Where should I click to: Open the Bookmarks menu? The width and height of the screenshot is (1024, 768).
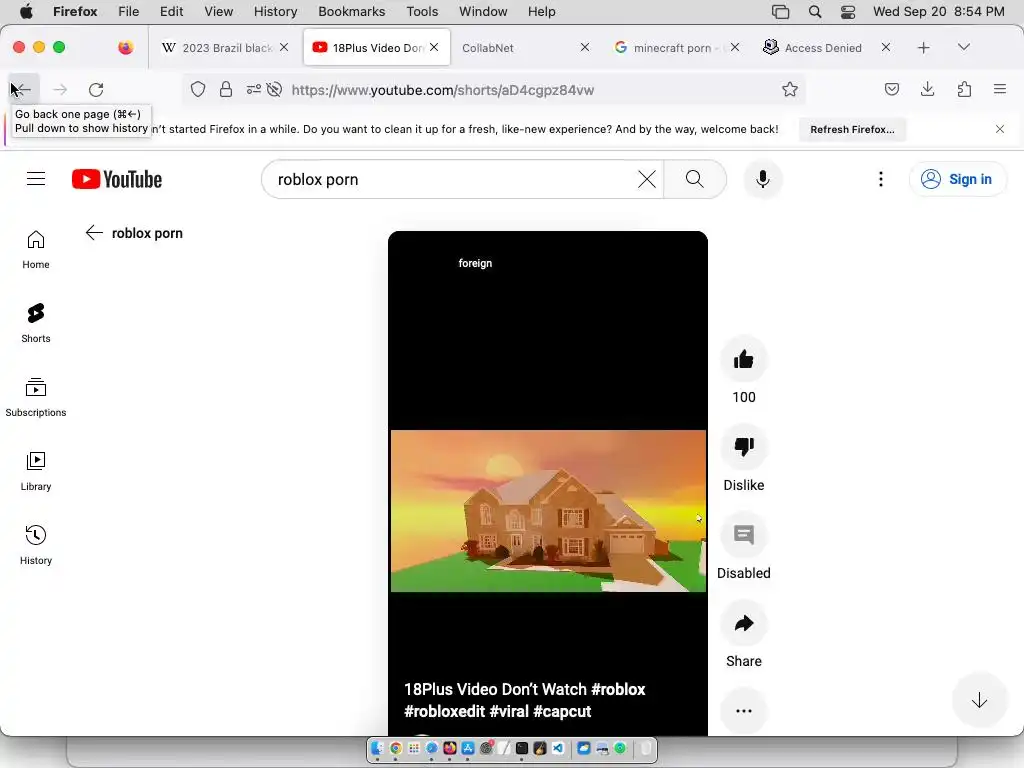click(351, 11)
